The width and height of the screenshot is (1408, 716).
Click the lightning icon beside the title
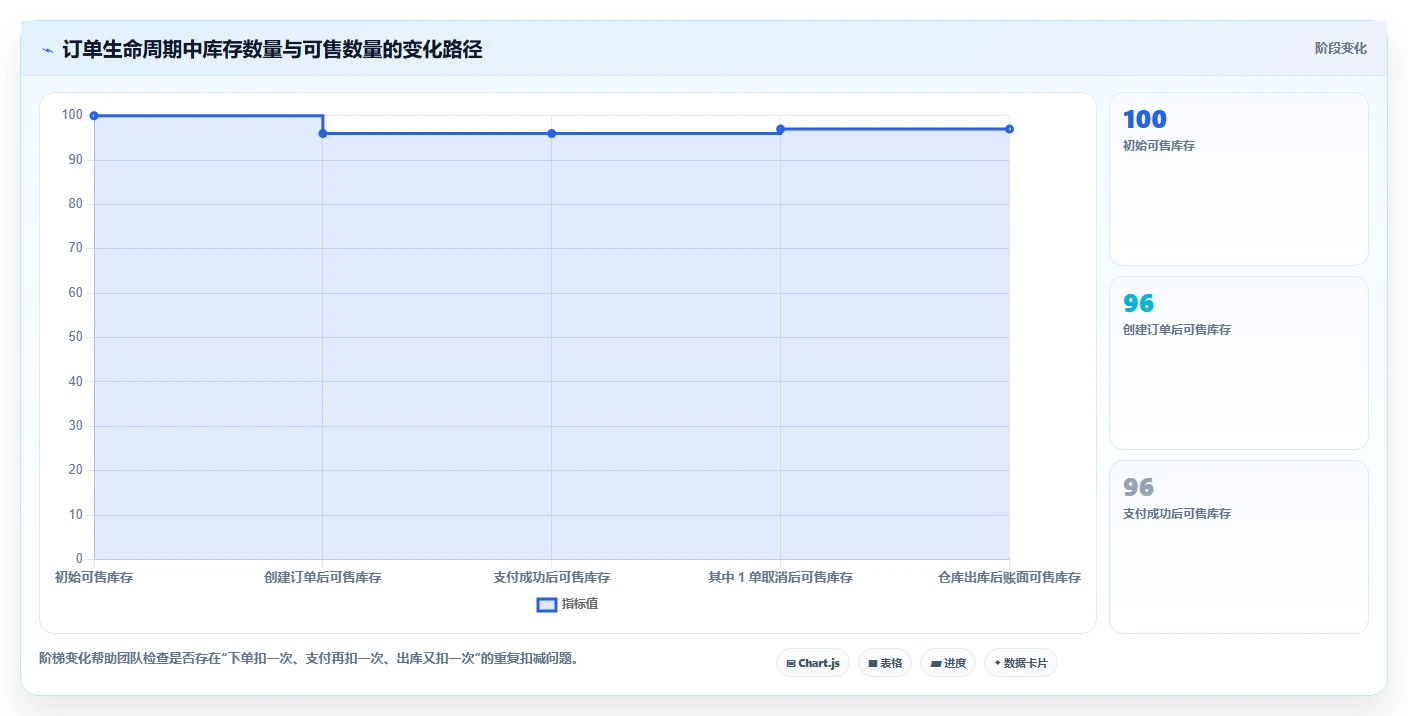point(47,50)
